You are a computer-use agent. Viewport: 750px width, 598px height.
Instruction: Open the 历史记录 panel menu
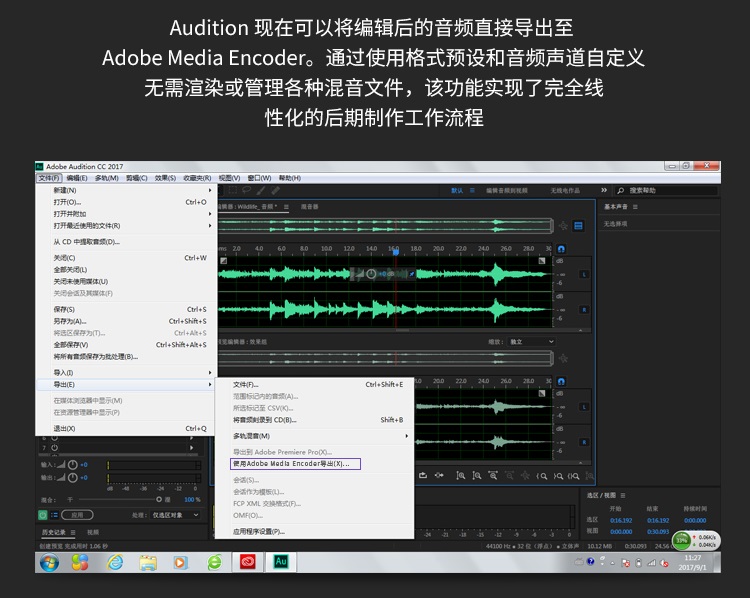73,532
